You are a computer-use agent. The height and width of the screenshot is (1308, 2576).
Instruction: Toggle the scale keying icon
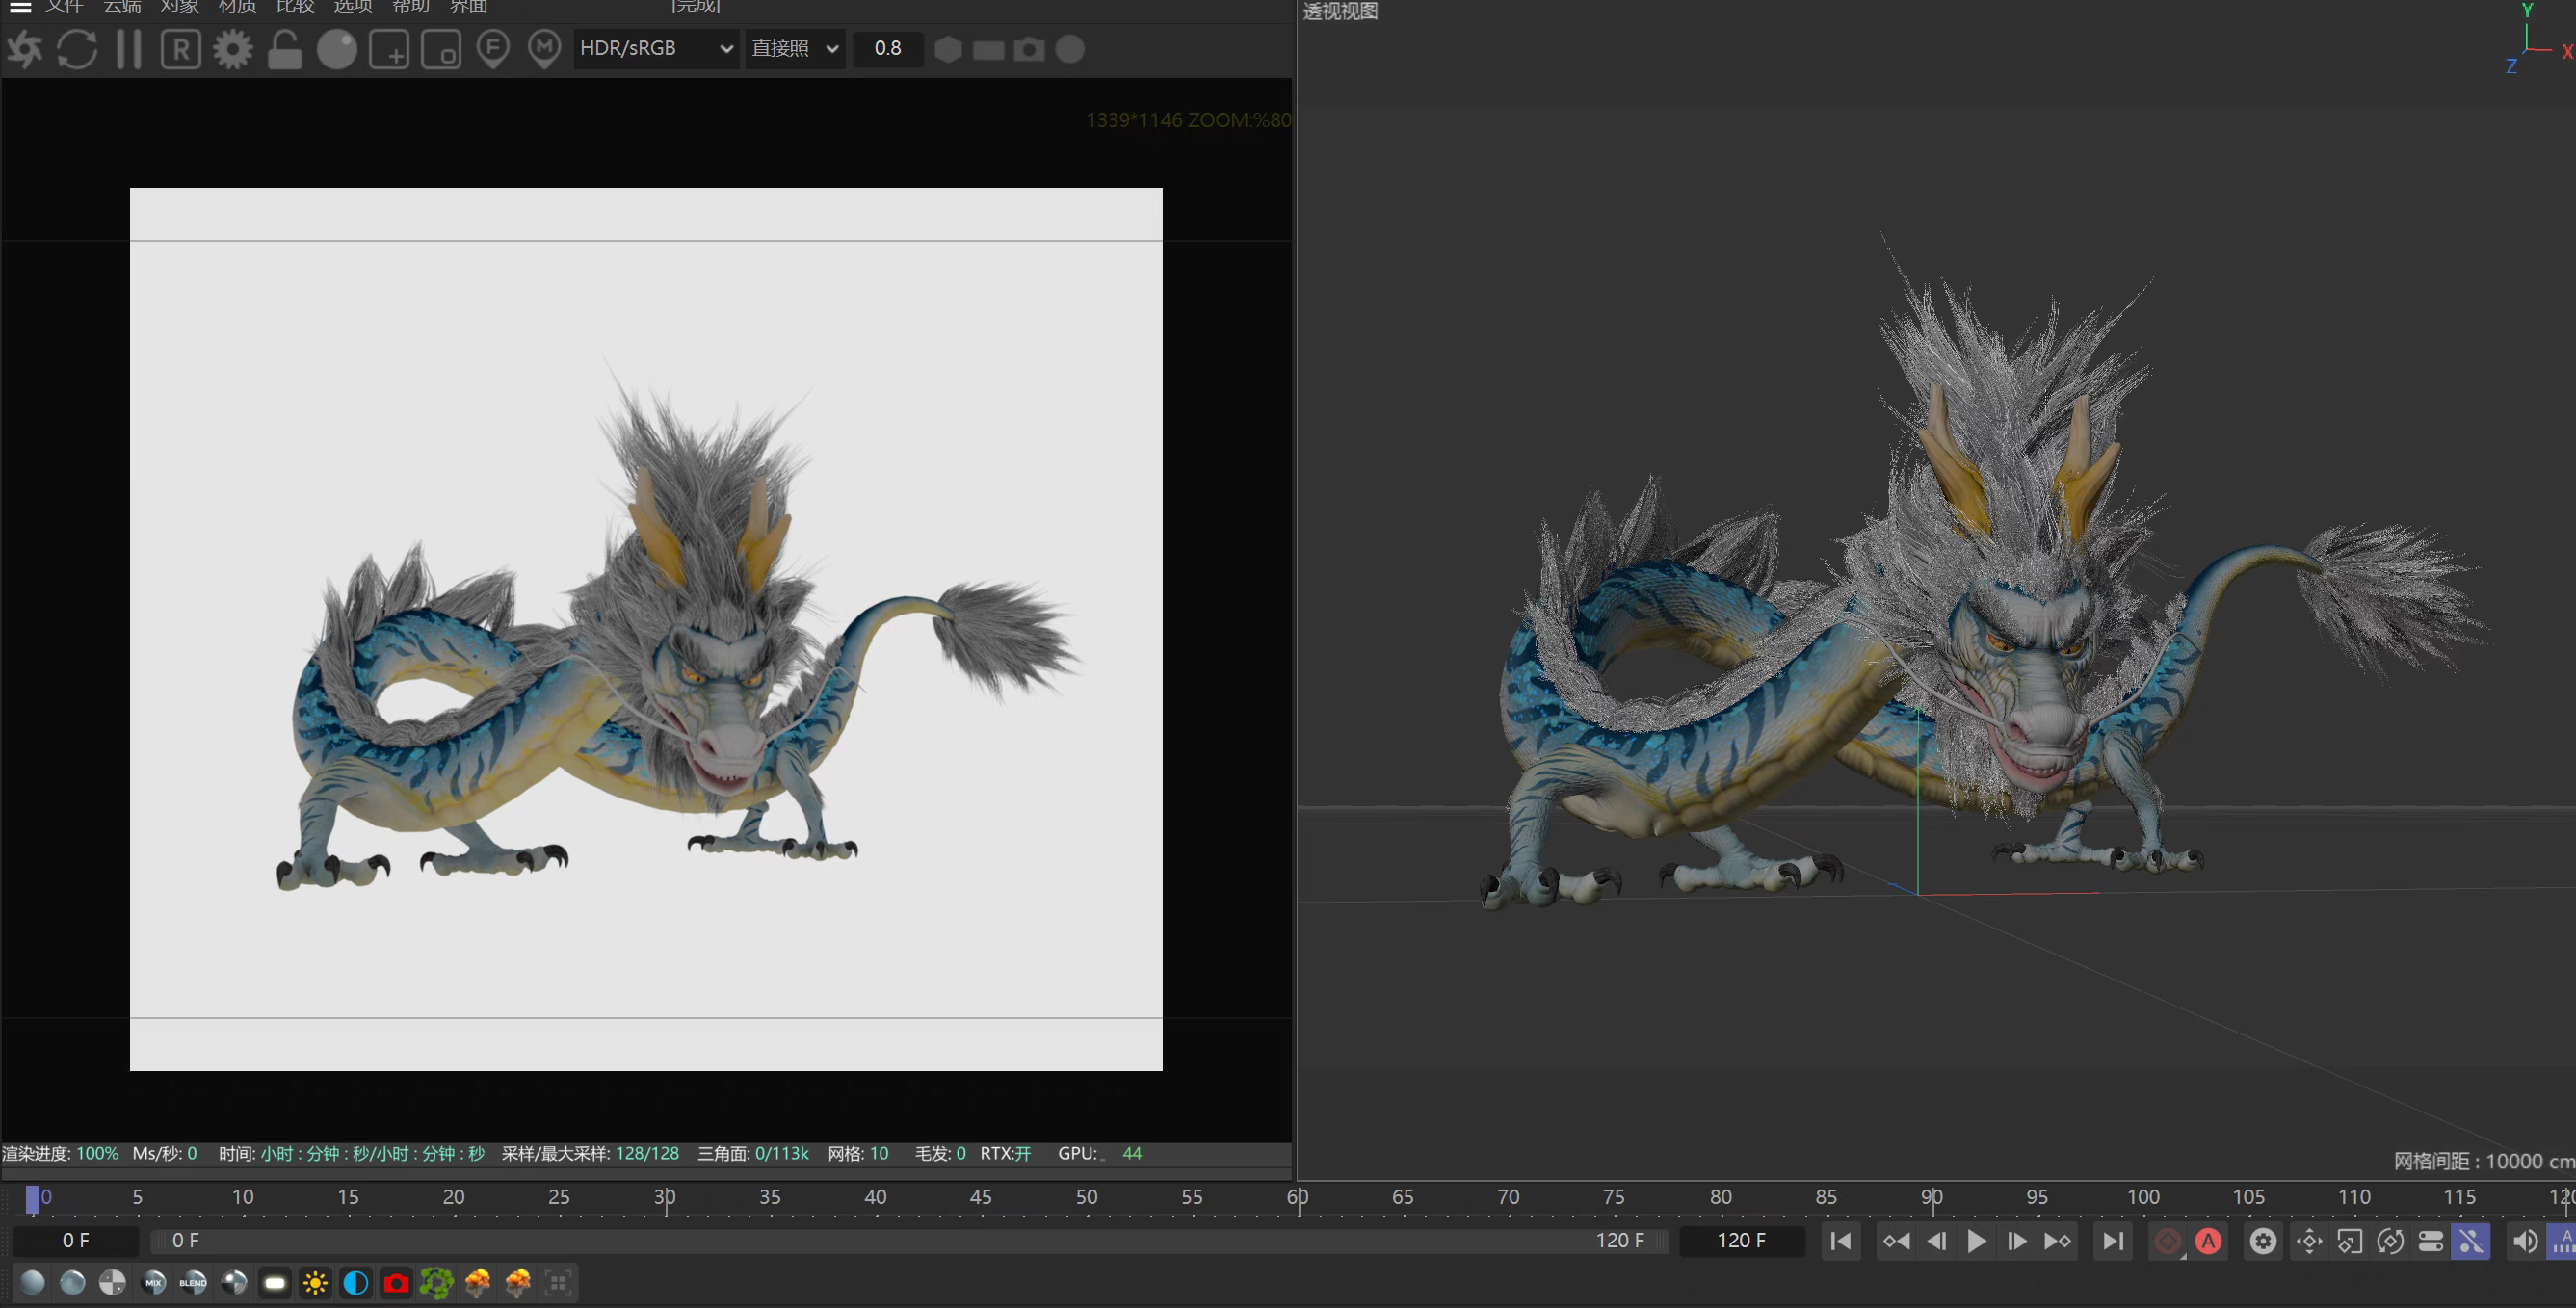pyautogui.click(x=2350, y=1242)
